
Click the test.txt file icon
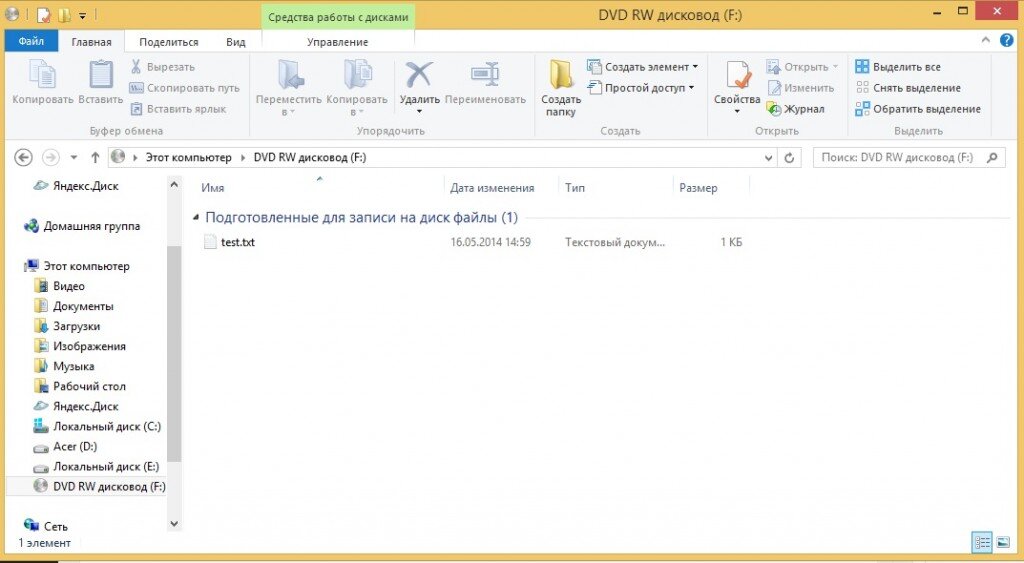pos(210,242)
